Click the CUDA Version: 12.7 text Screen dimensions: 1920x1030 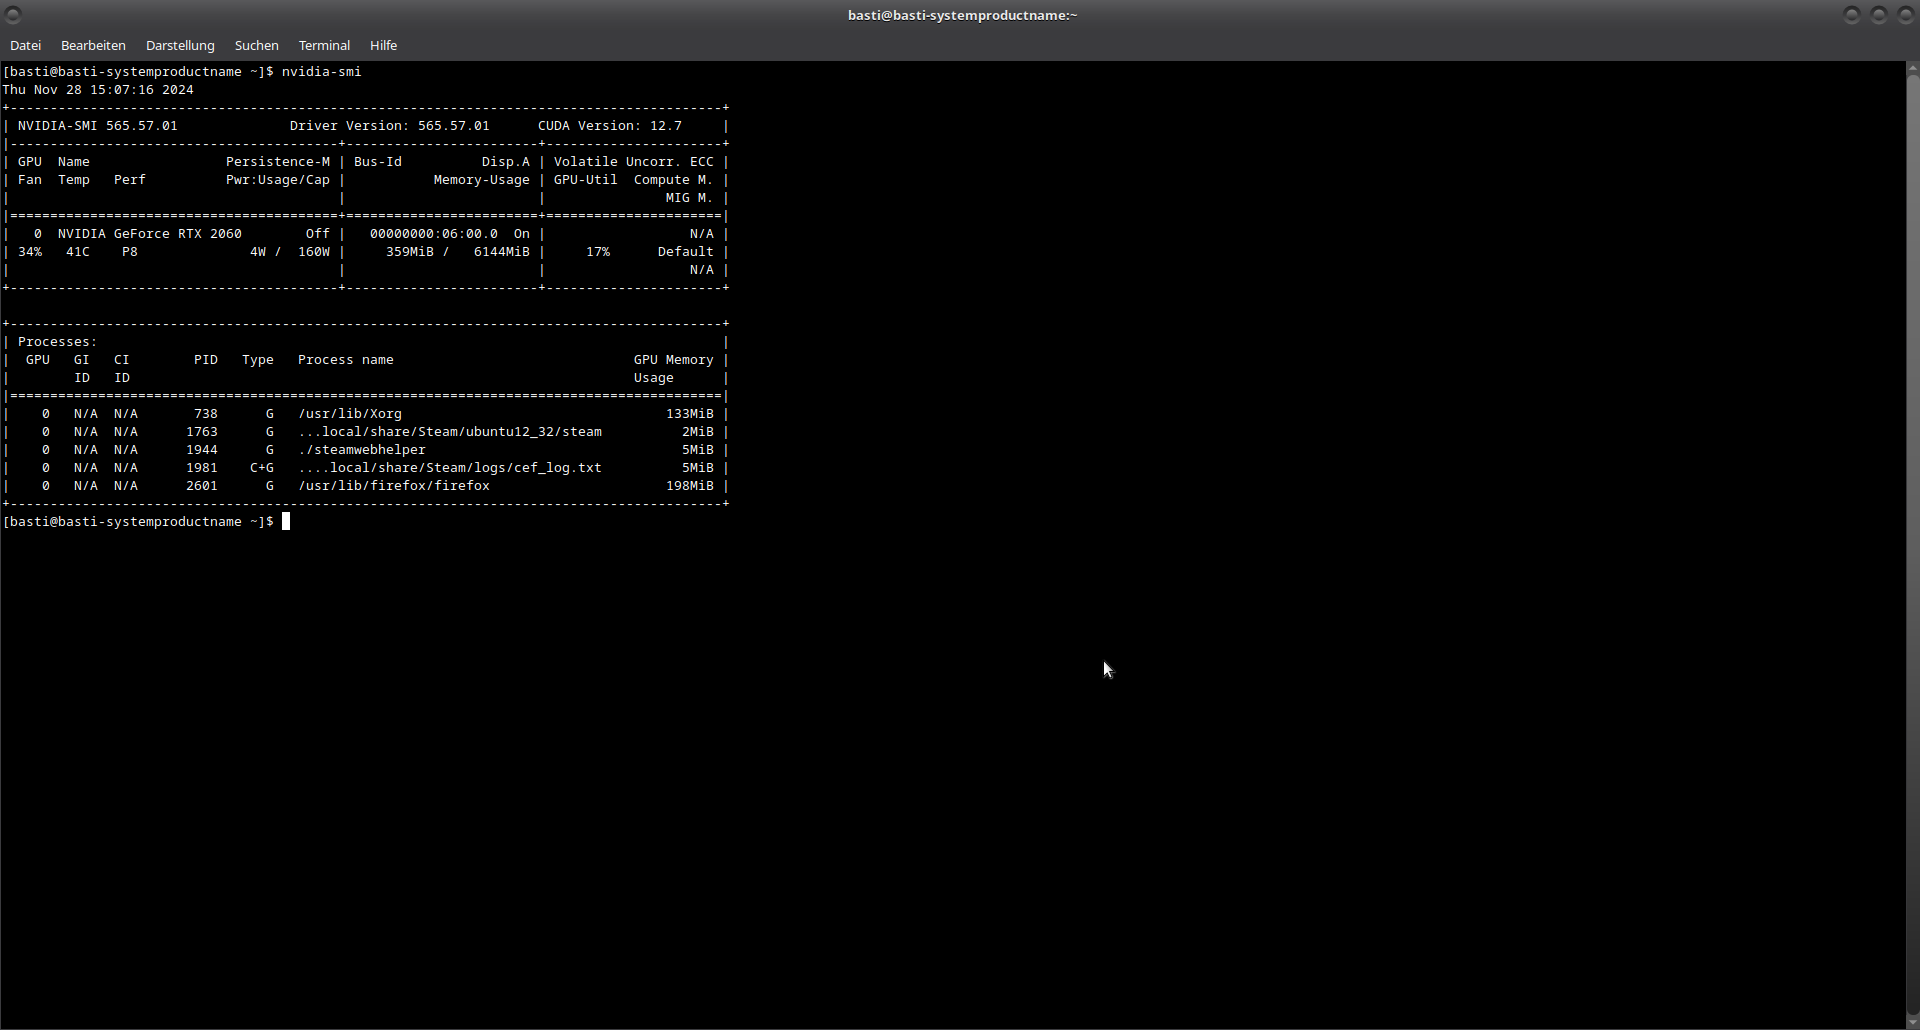pyautogui.click(x=610, y=126)
